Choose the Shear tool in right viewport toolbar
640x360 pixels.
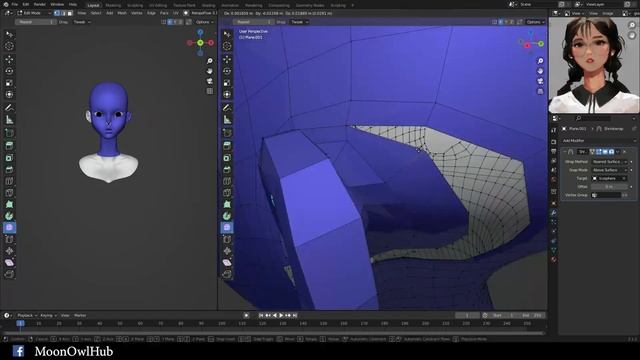coord(227,262)
